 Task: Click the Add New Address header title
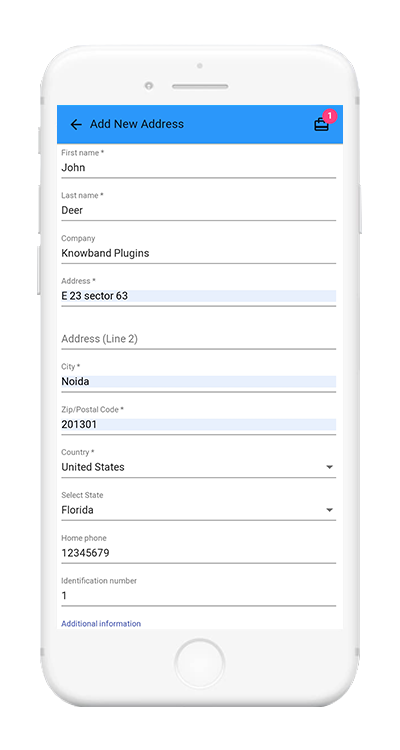137,124
